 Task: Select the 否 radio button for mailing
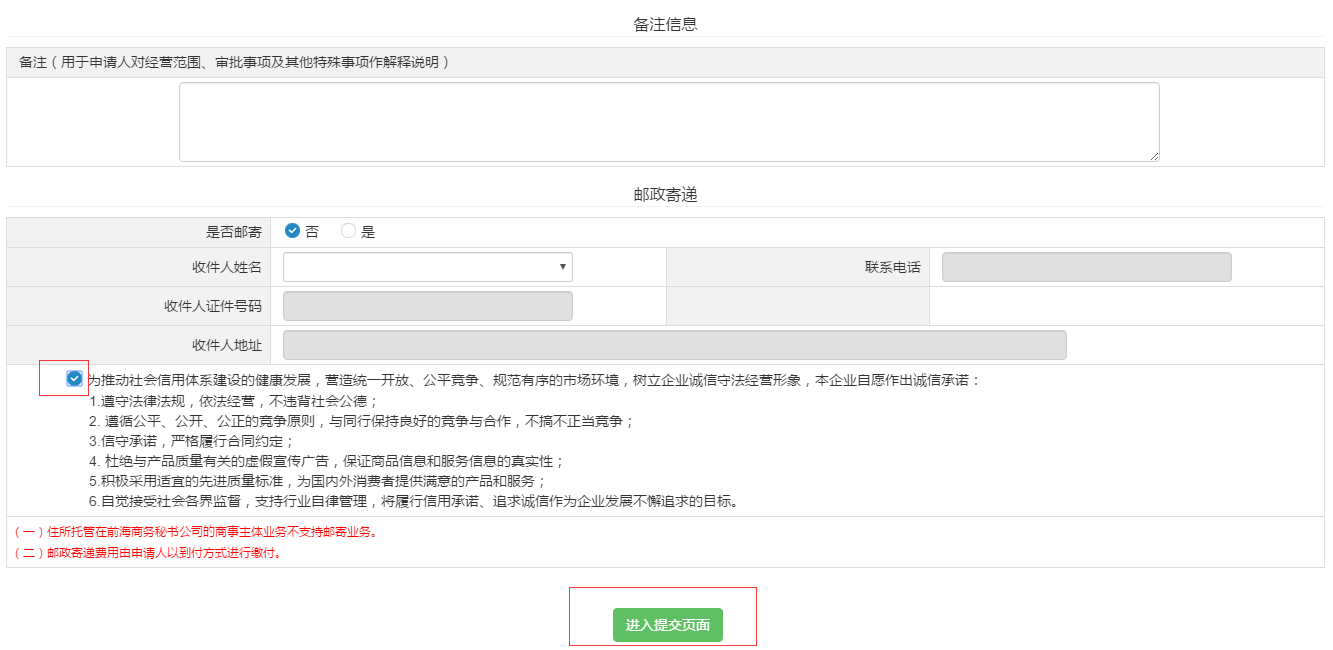pos(292,231)
